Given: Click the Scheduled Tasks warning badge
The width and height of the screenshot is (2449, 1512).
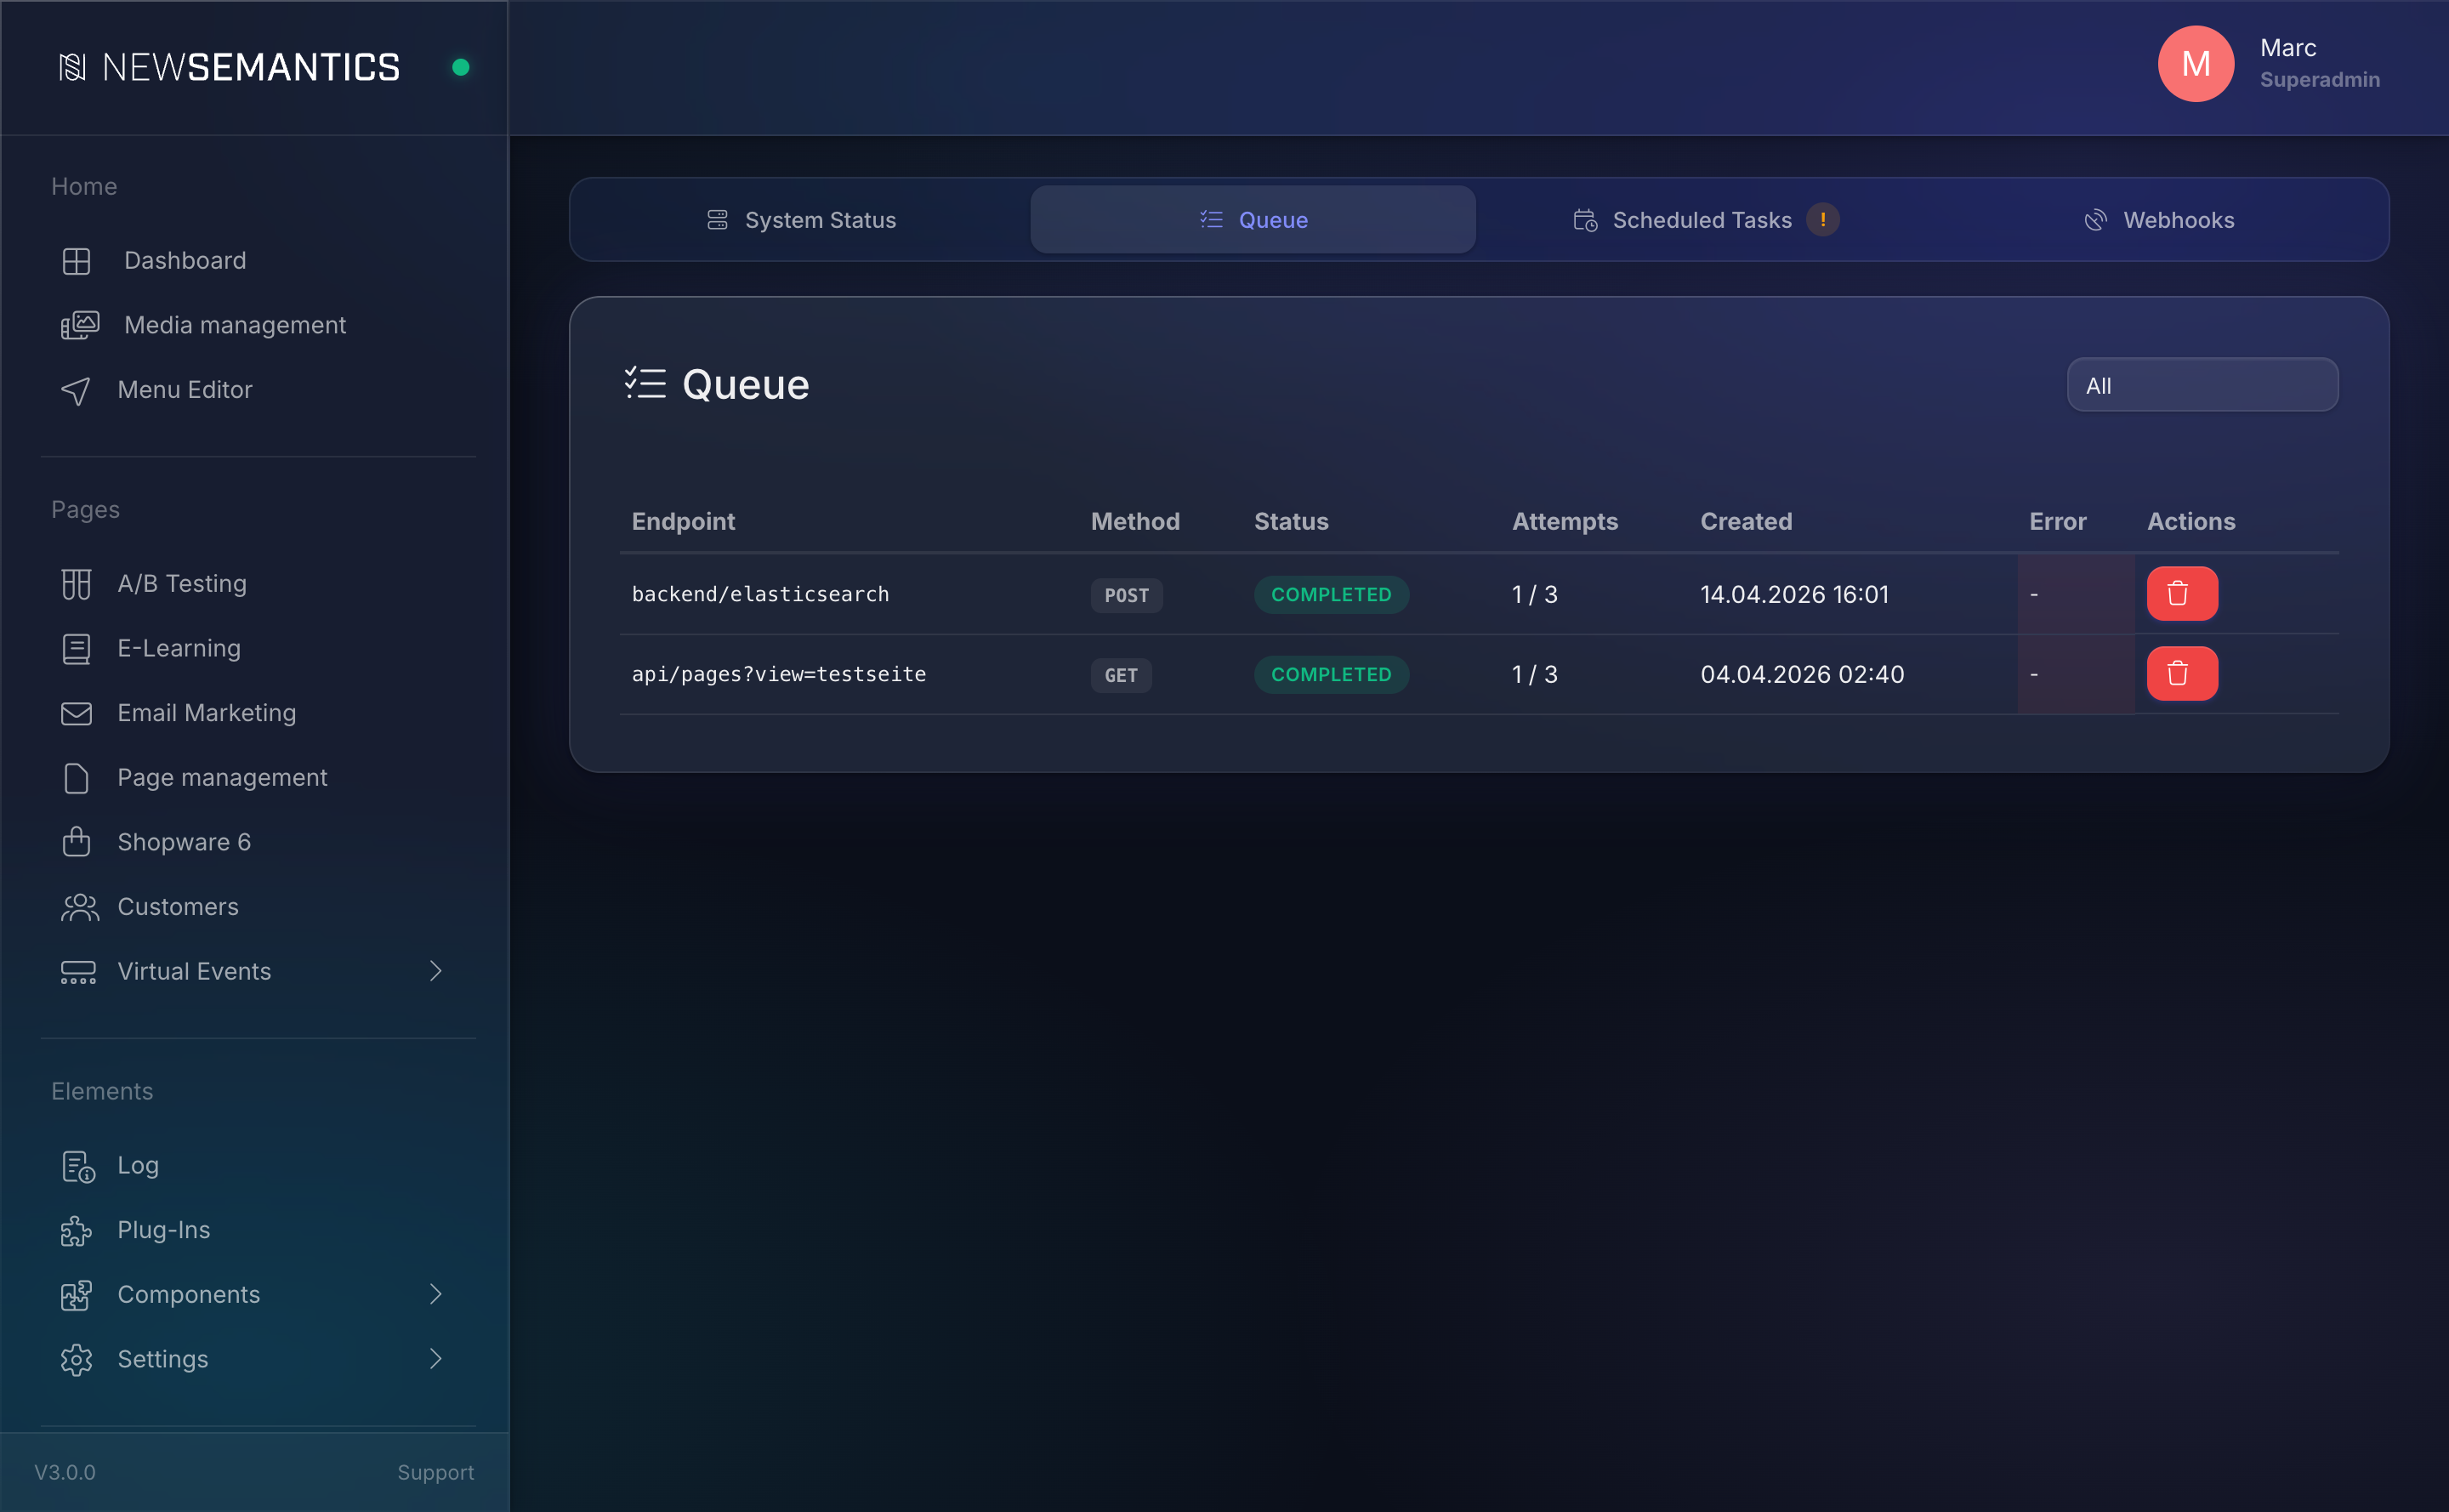Looking at the screenshot, I should (x=1823, y=220).
